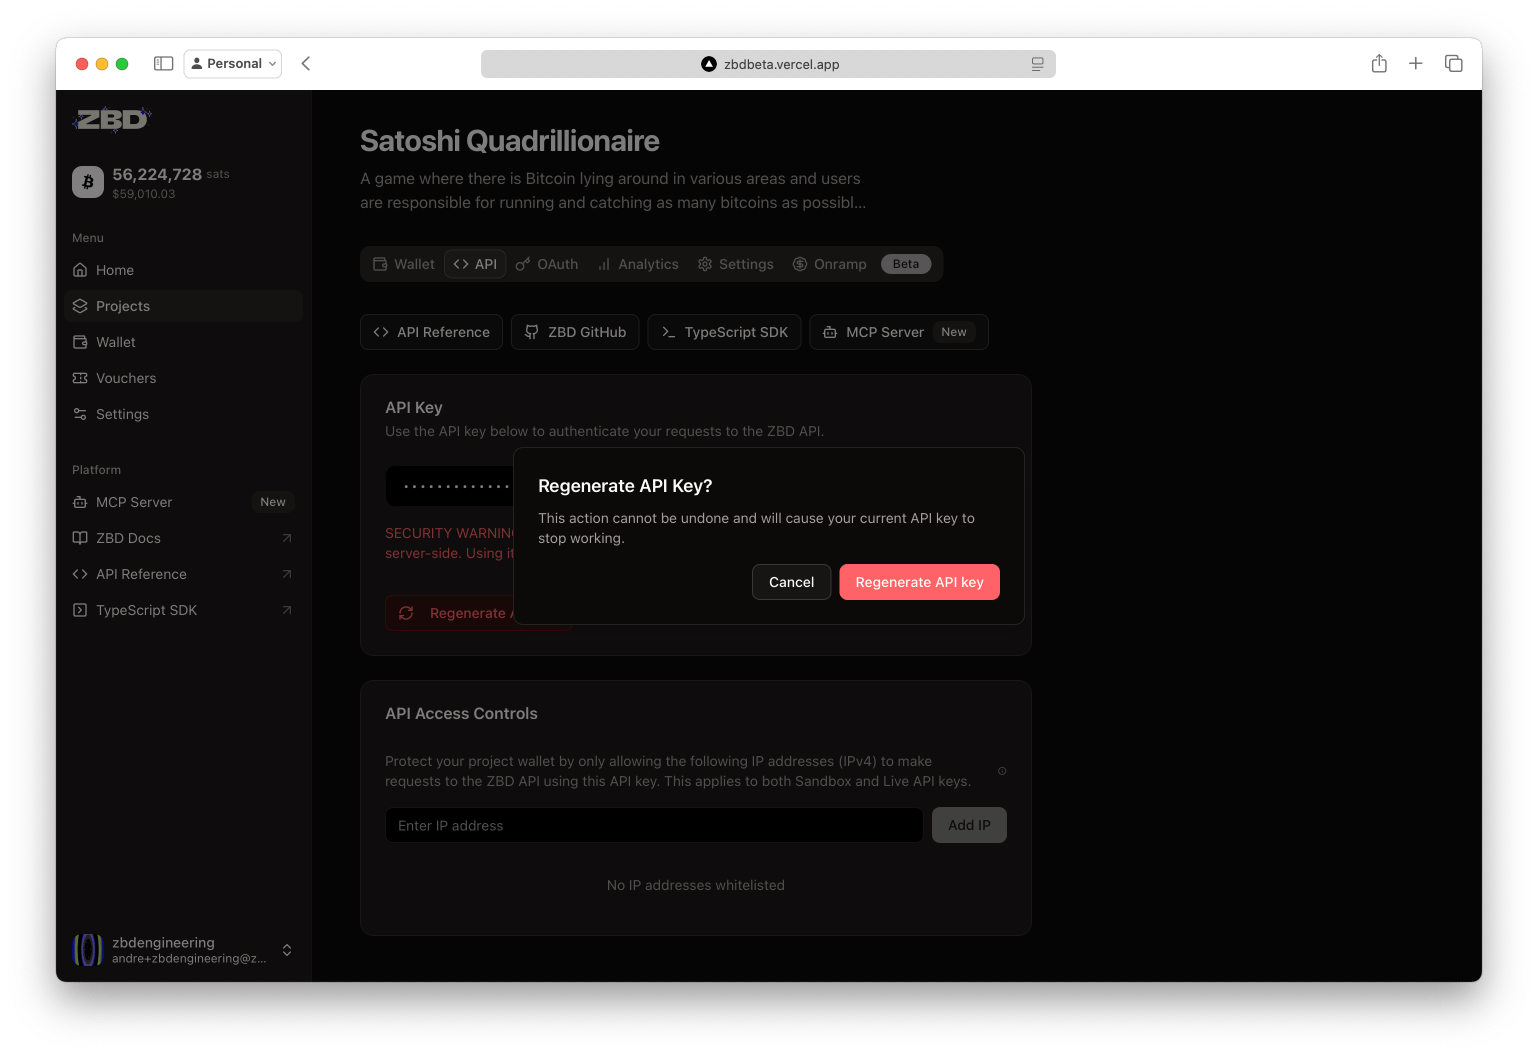The width and height of the screenshot is (1538, 1056).
Task: Open the Analytics tab
Action: pyautogui.click(x=638, y=264)
